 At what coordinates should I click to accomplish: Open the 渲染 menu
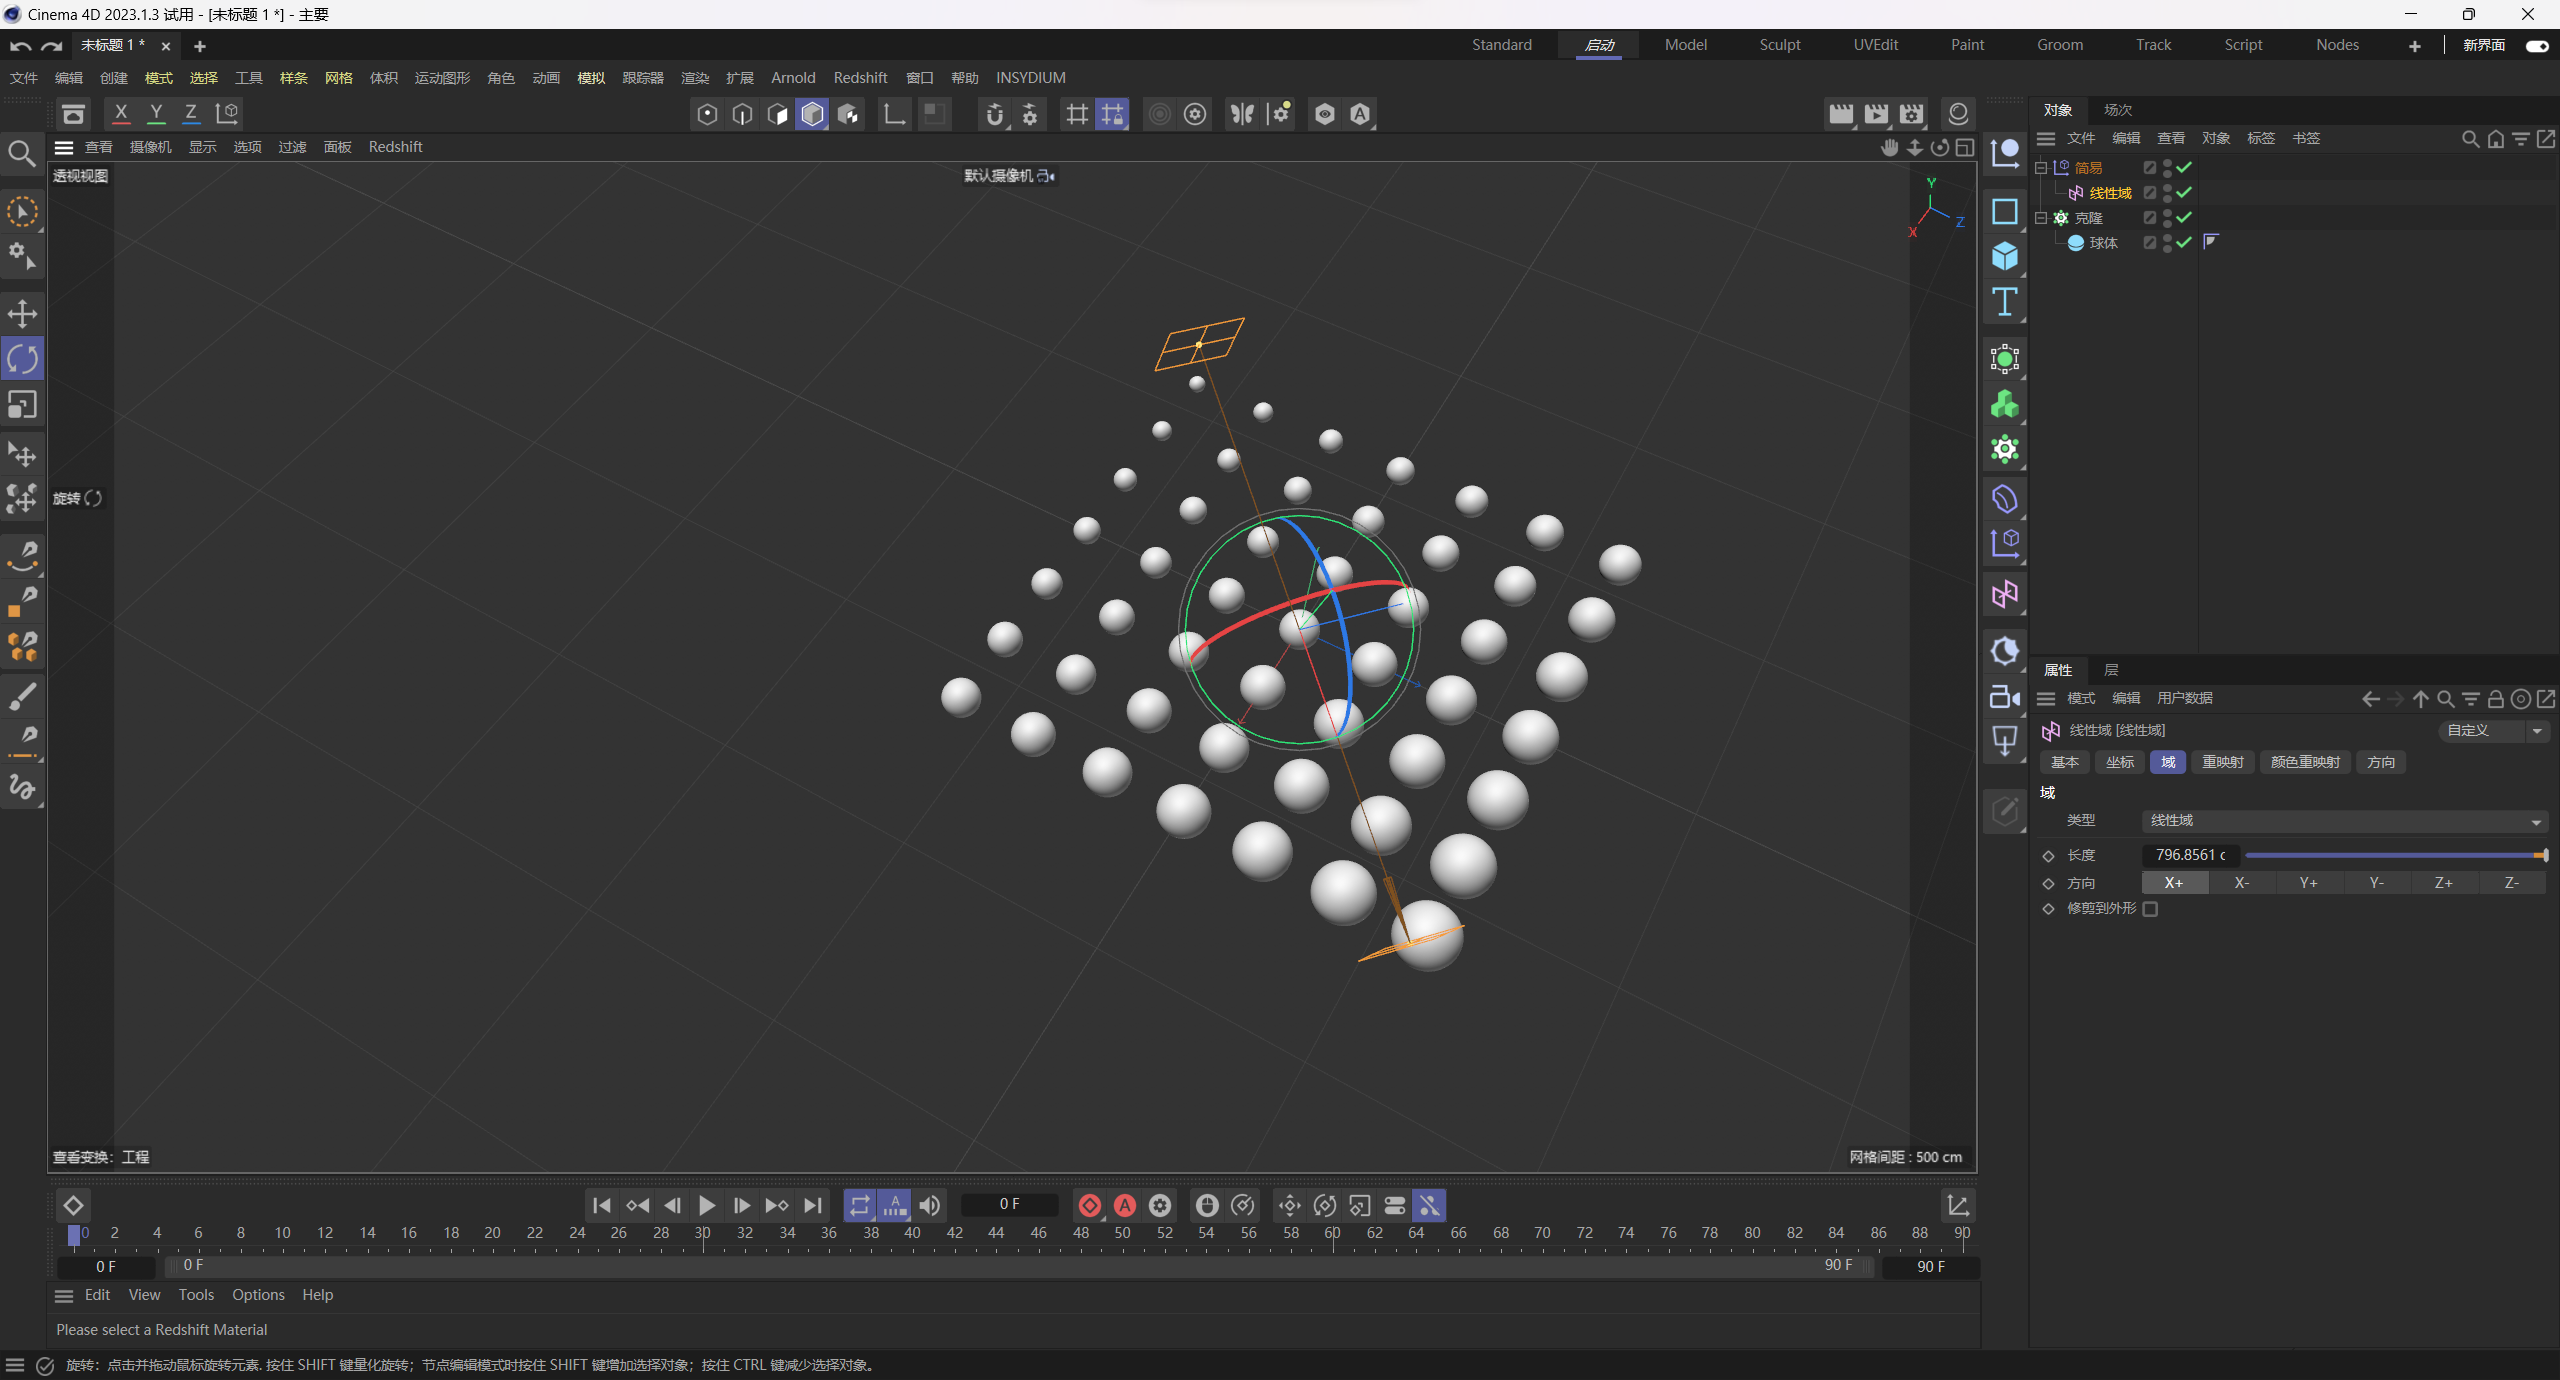point(694,78)
